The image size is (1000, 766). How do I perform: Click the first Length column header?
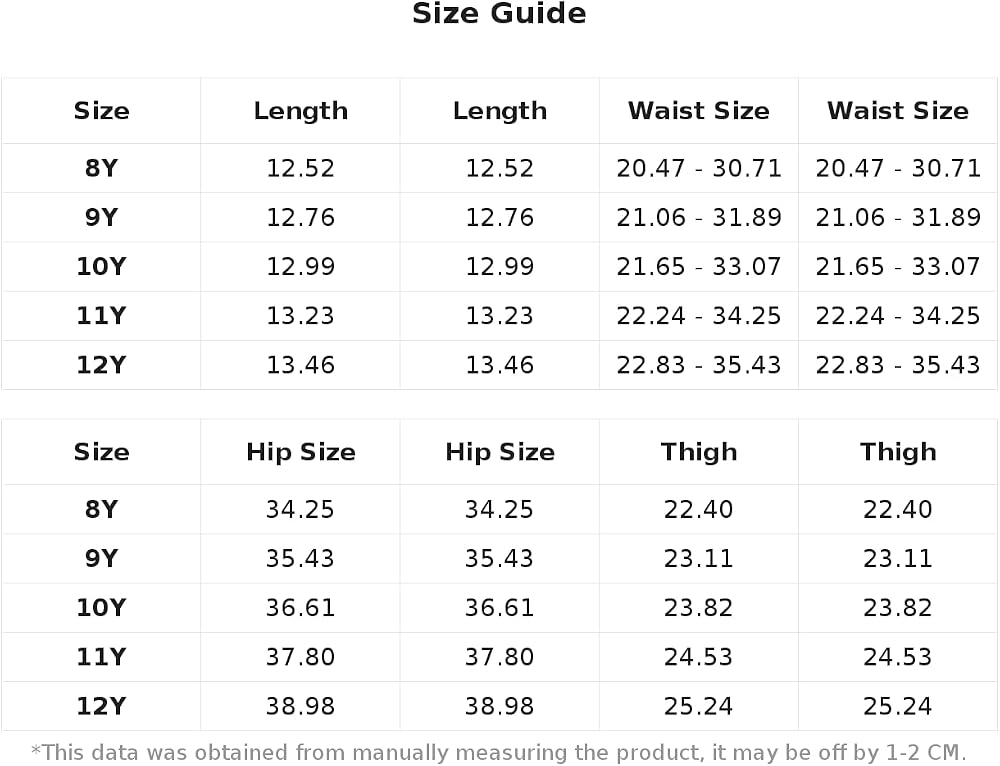pyautogui.click(x=300, y=111)
